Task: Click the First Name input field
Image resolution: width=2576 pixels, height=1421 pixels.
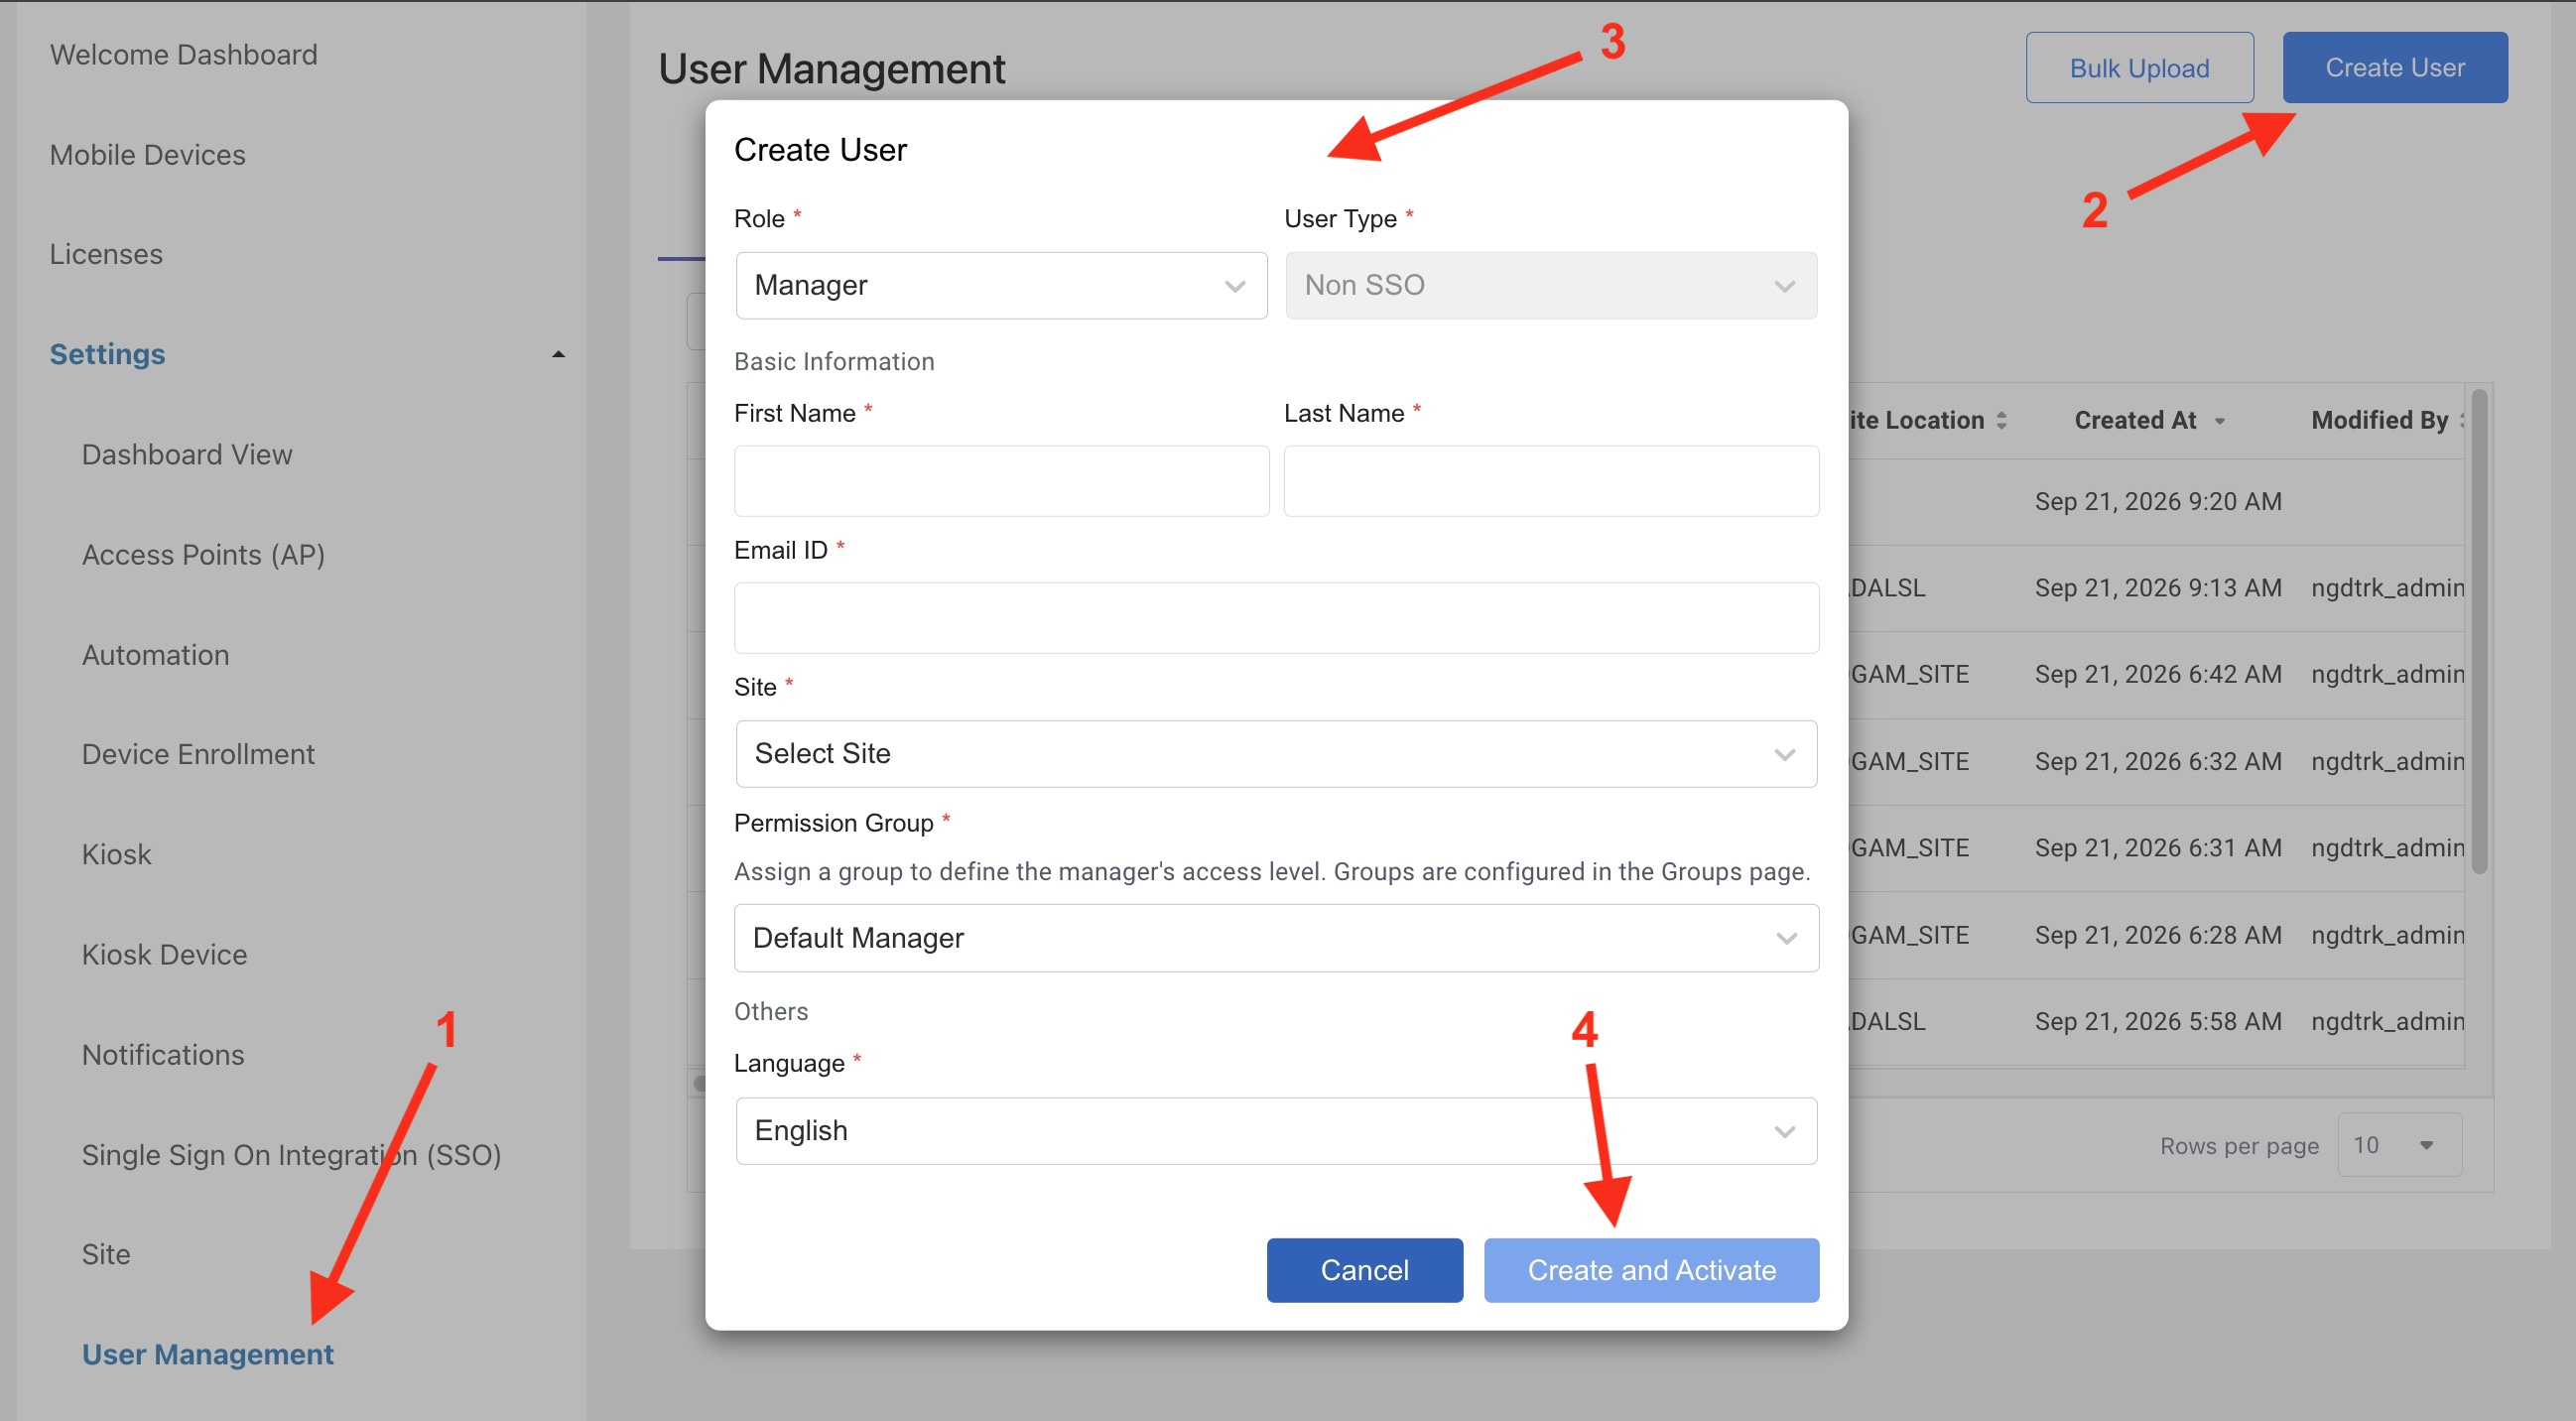Action: point(1001,481)
